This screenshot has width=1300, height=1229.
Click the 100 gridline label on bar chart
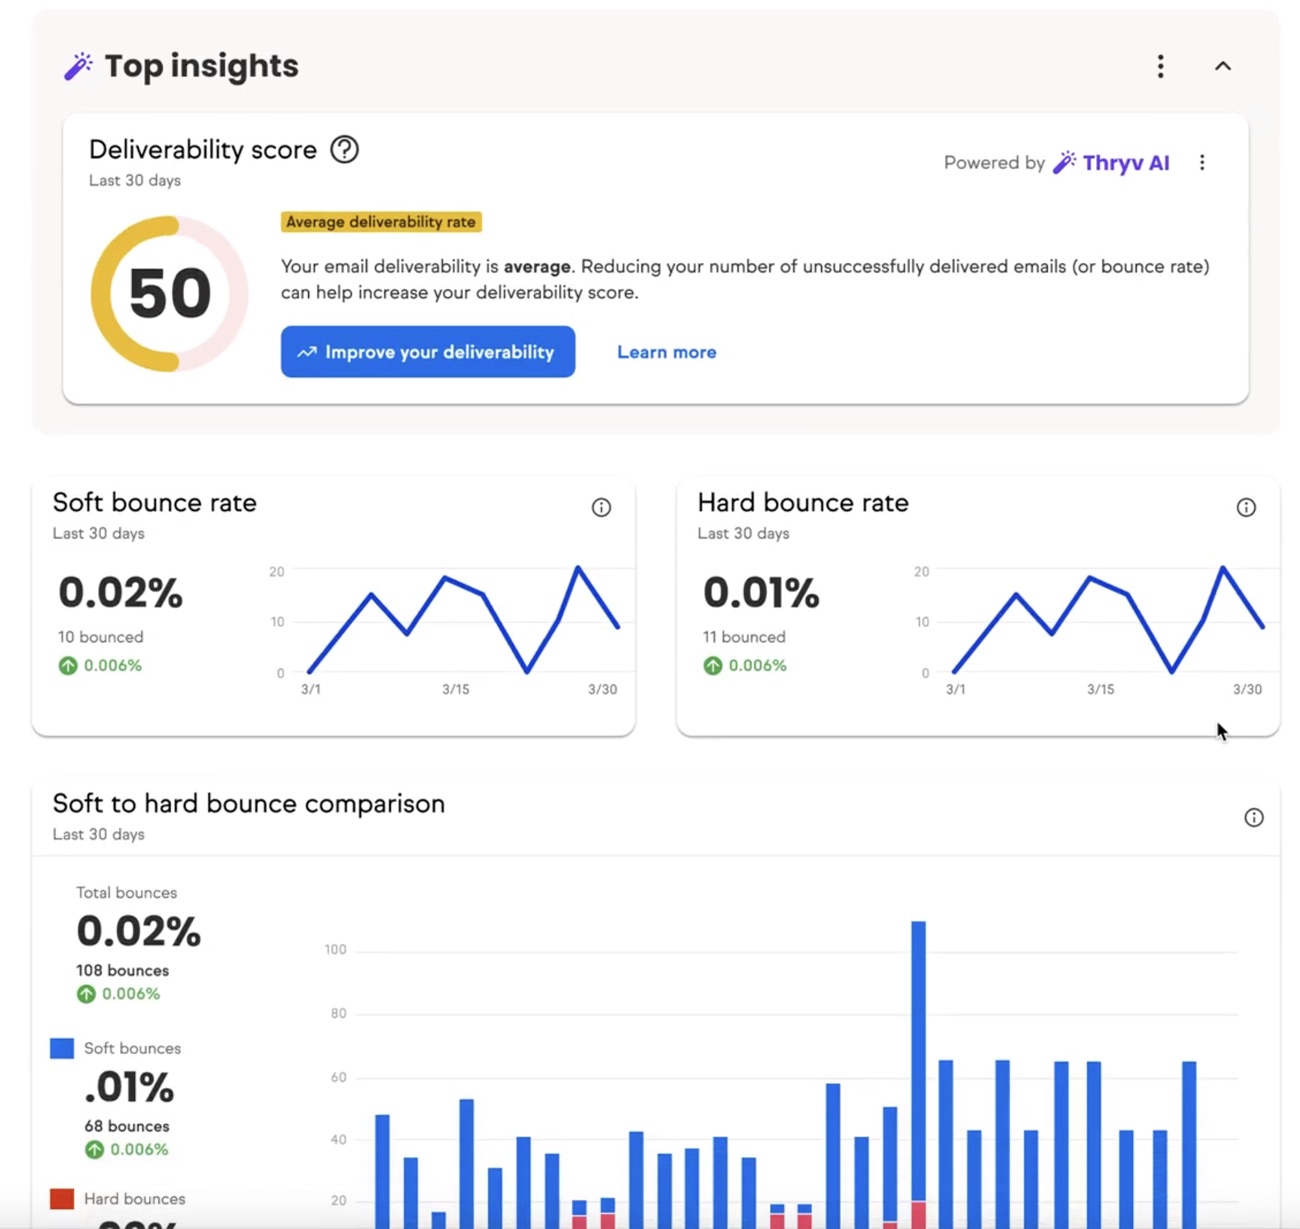pos(335,949)
